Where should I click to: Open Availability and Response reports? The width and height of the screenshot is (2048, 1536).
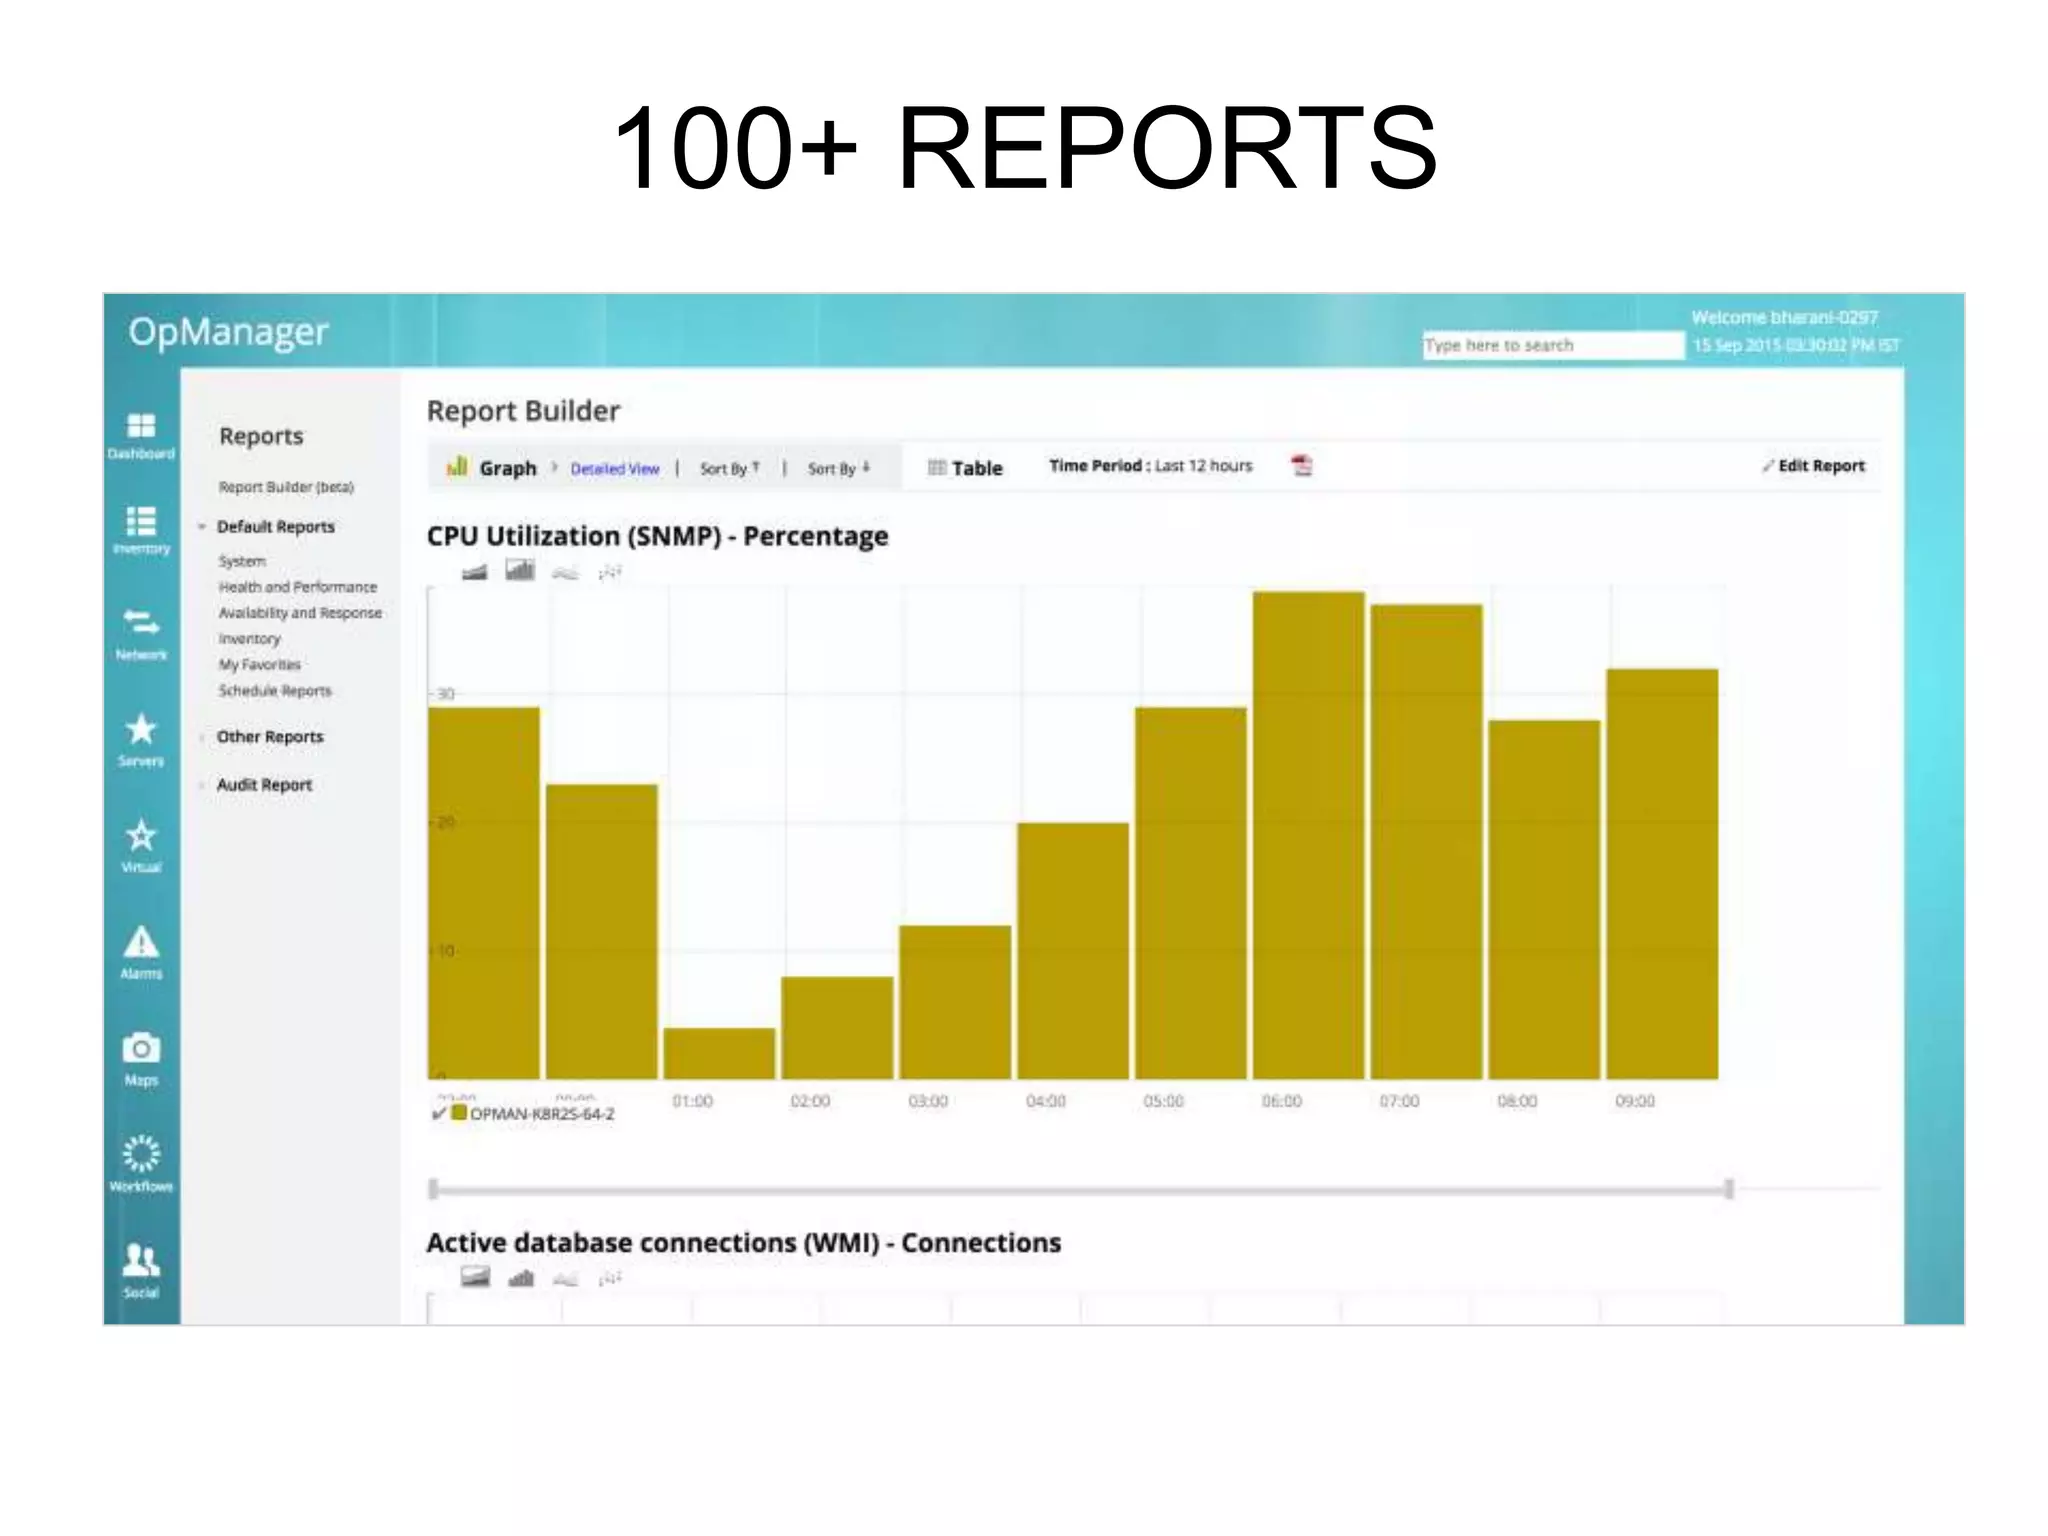[300, 613]
